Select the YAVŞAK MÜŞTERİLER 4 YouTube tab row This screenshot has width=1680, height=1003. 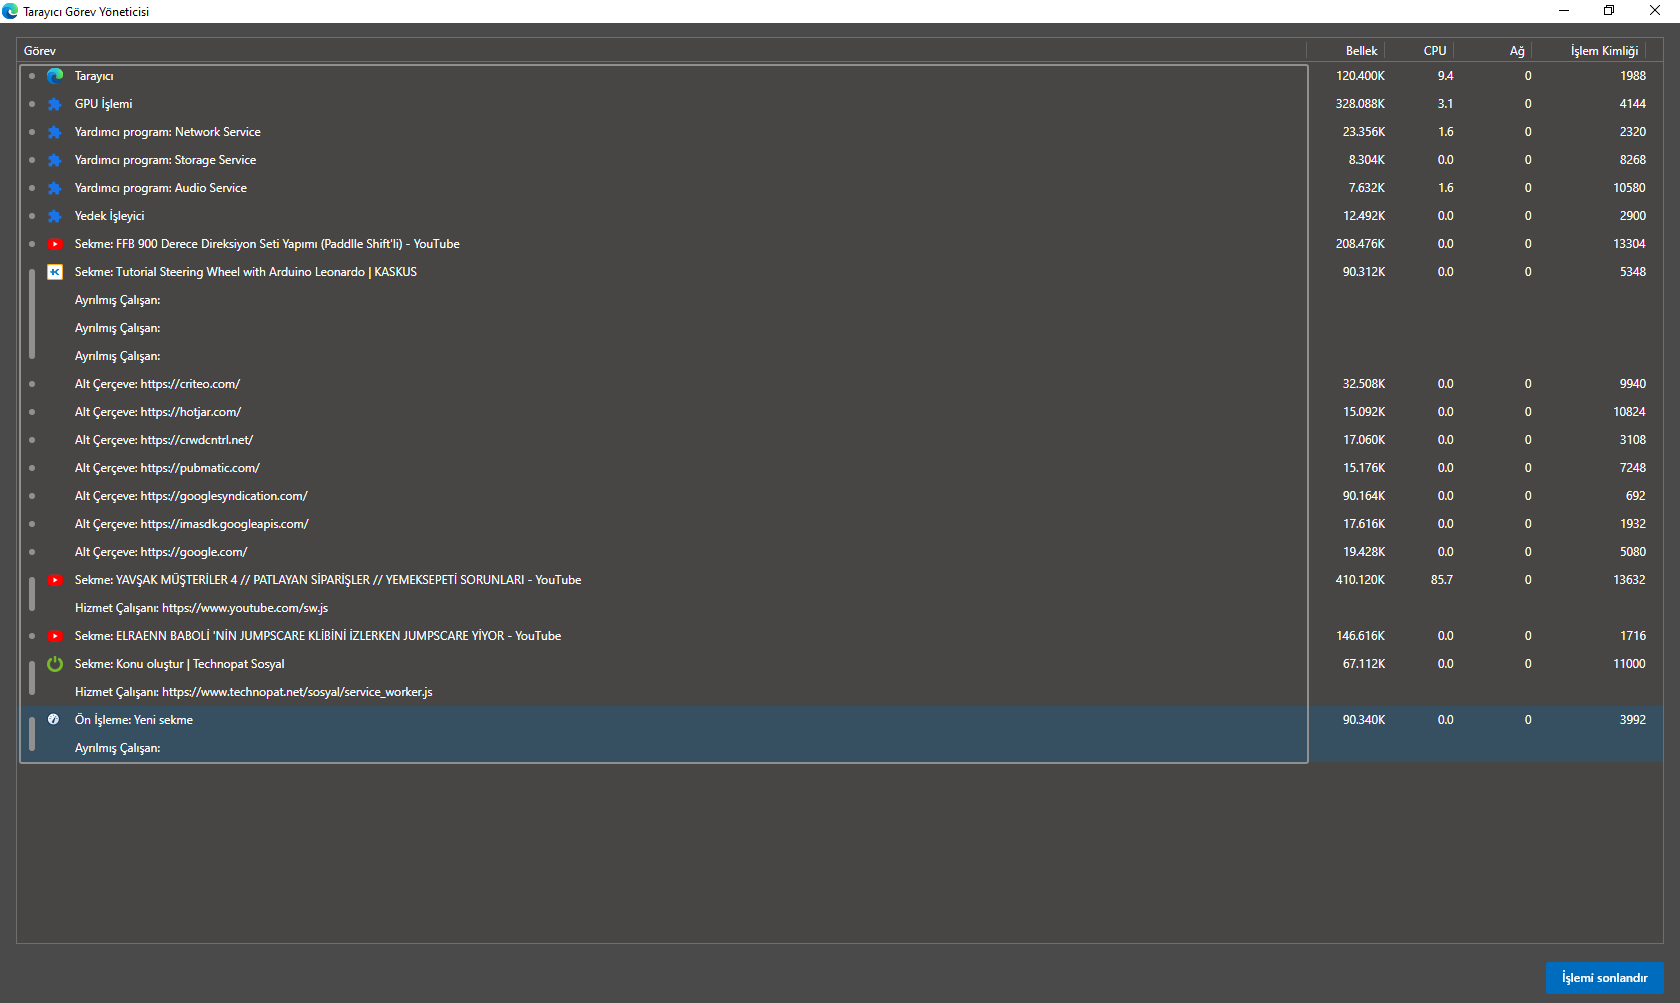[x=840, y=580]
